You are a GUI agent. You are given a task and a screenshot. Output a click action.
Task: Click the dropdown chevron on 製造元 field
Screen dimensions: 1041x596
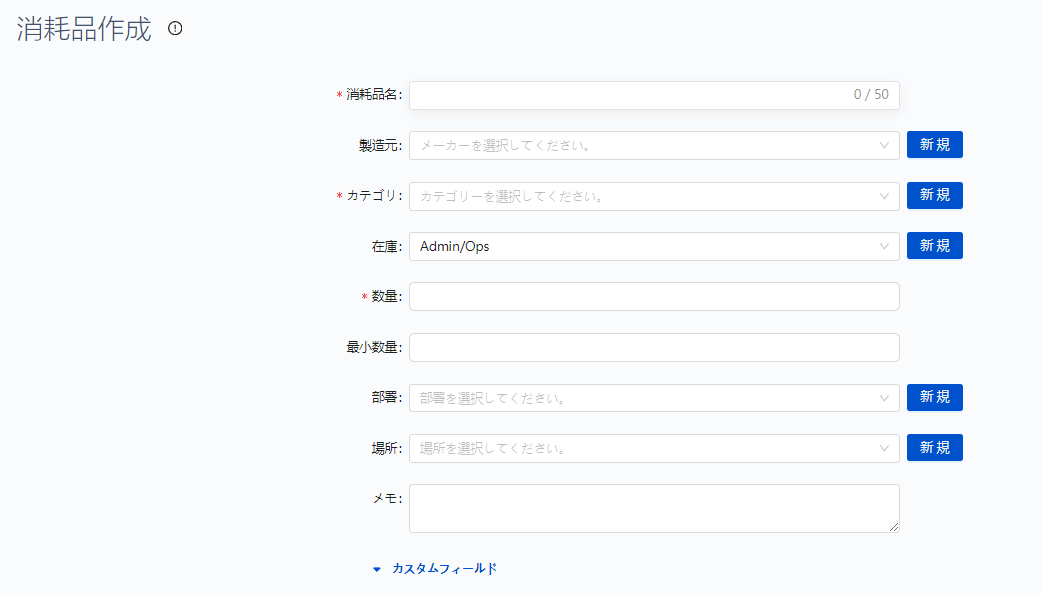(x=884, y=145)
